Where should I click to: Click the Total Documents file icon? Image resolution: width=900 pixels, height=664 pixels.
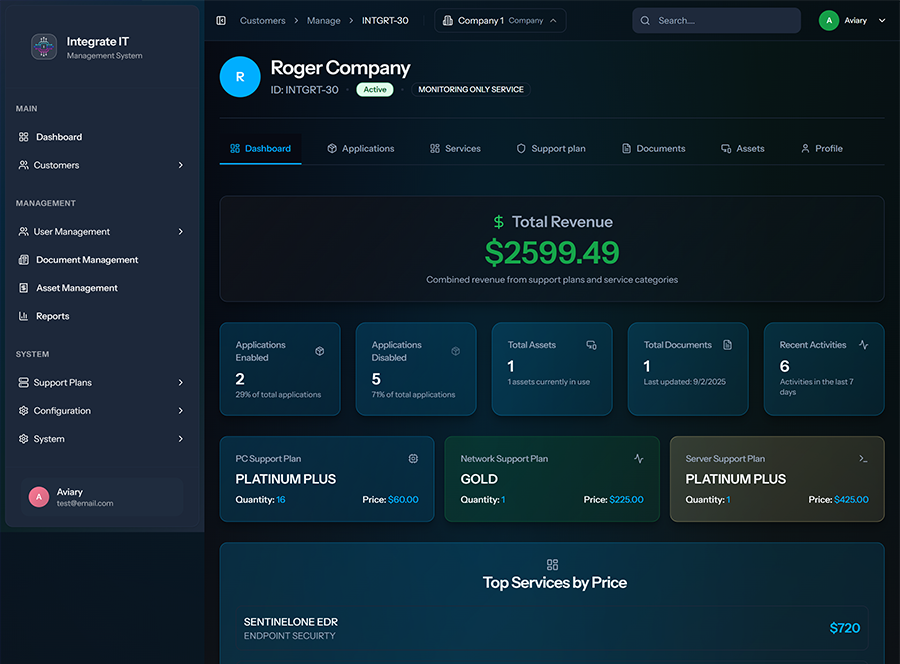[x=727, y=345]
